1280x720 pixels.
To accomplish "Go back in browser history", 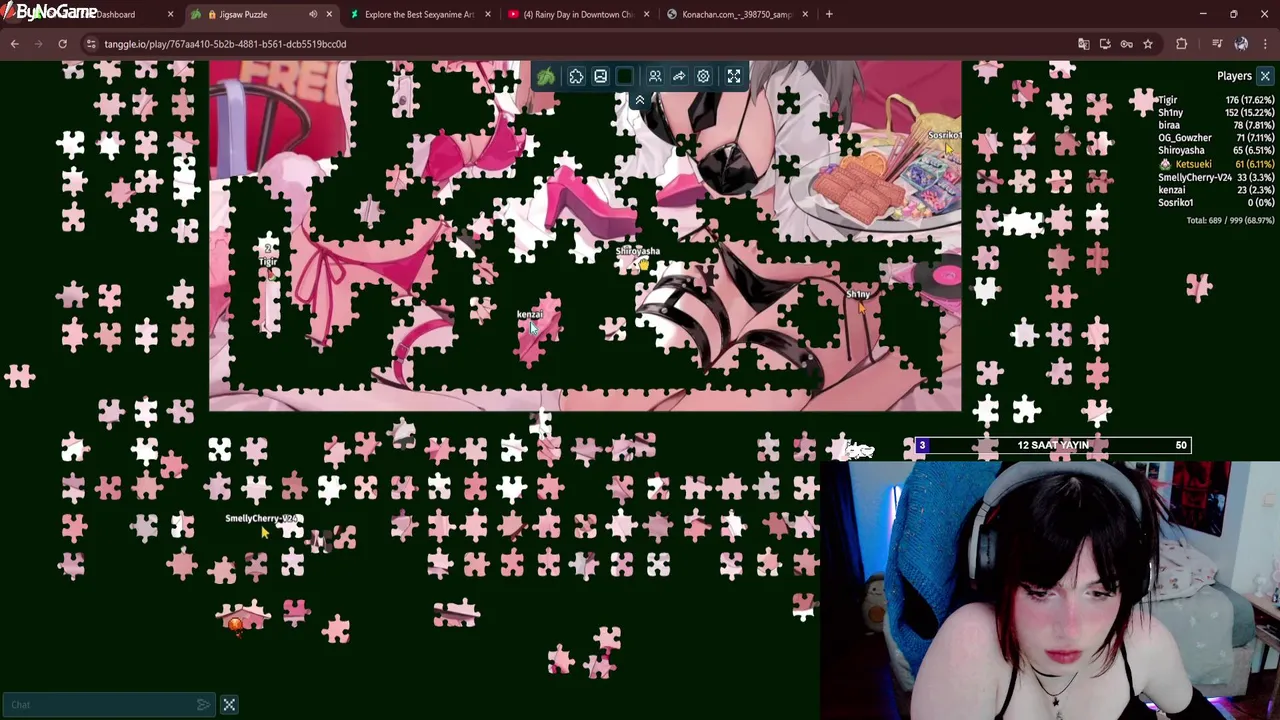I will pyautogui.click(x=15, y=44).
